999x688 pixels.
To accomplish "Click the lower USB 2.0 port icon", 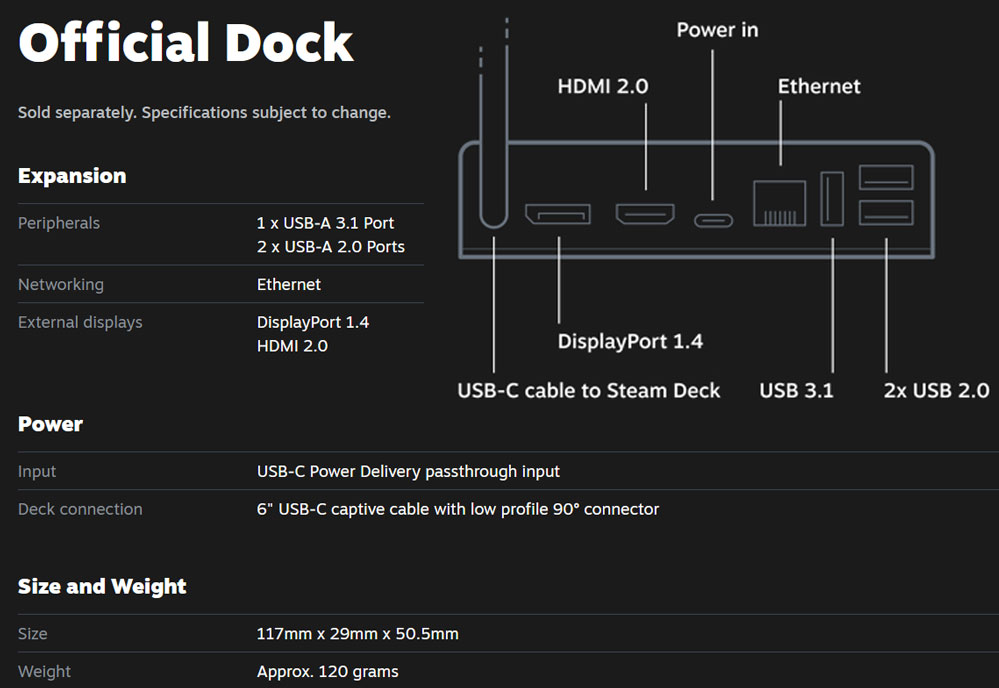I will click(886, 213).
